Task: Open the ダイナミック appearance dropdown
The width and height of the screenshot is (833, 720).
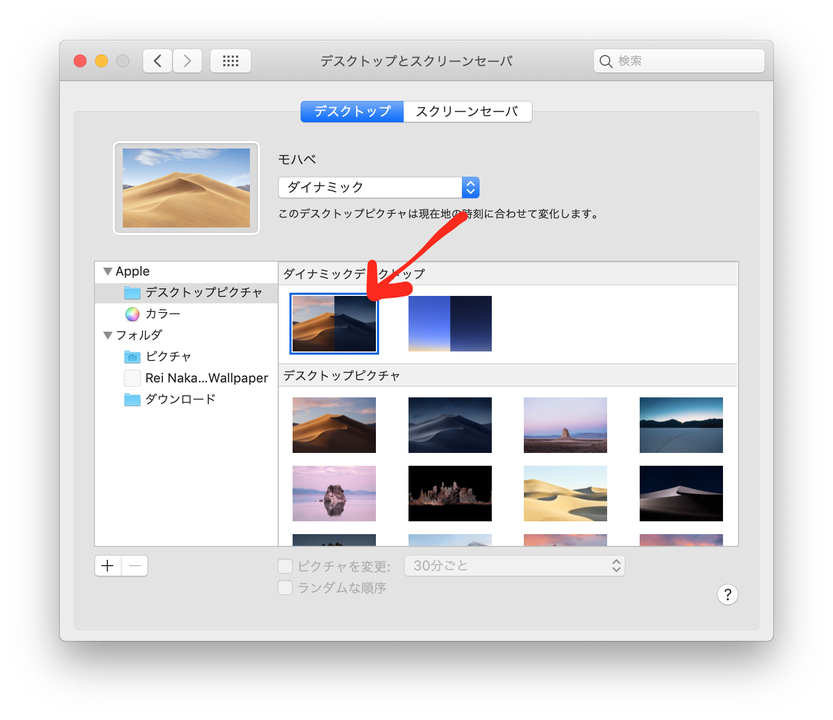Action: click(x=379, y=187)
